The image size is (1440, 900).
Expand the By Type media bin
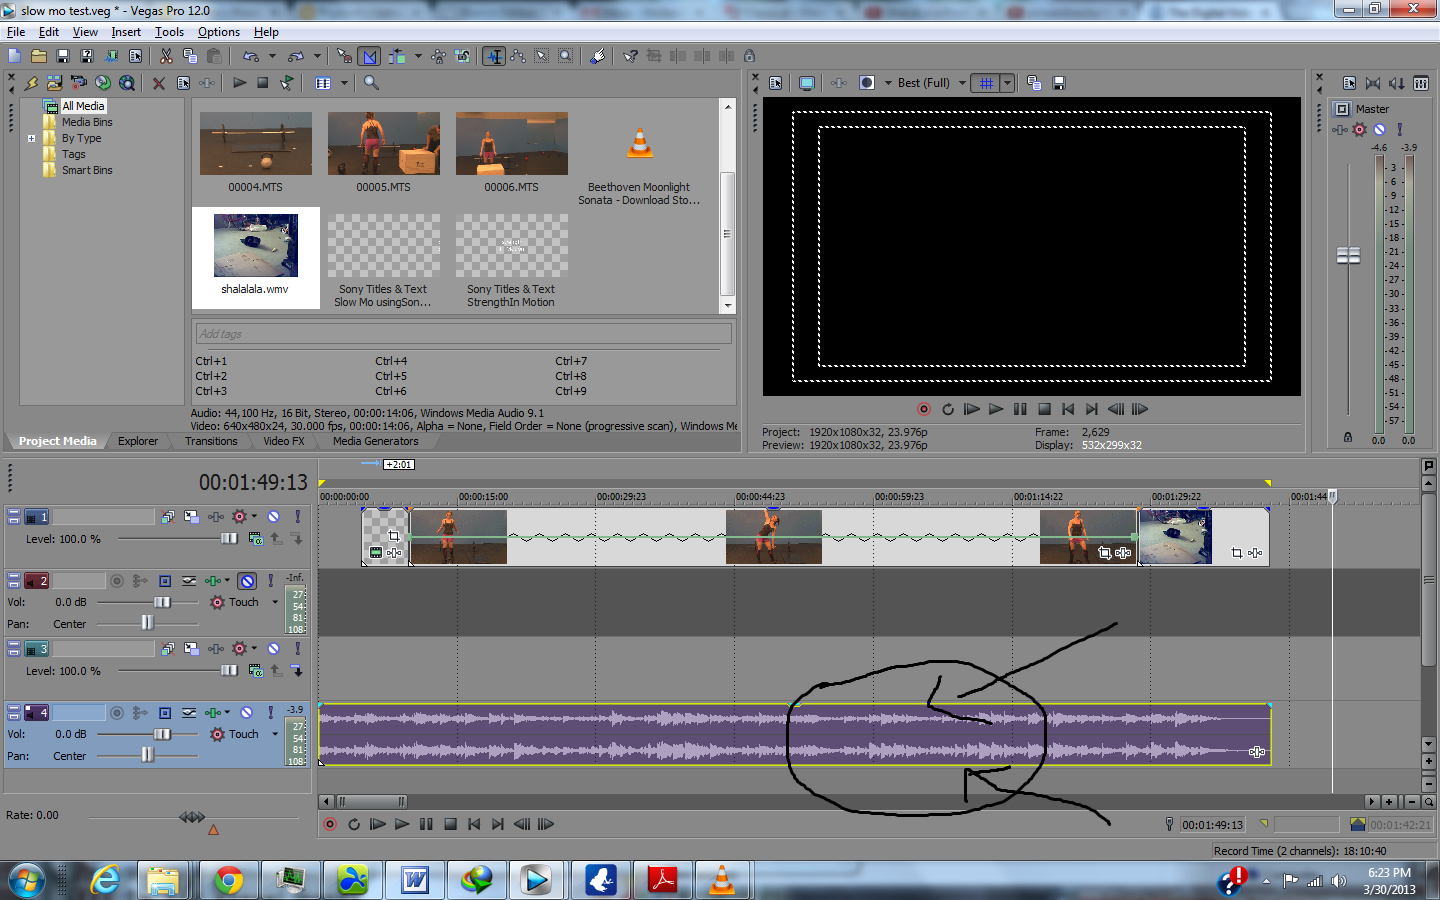coord(31,138)
